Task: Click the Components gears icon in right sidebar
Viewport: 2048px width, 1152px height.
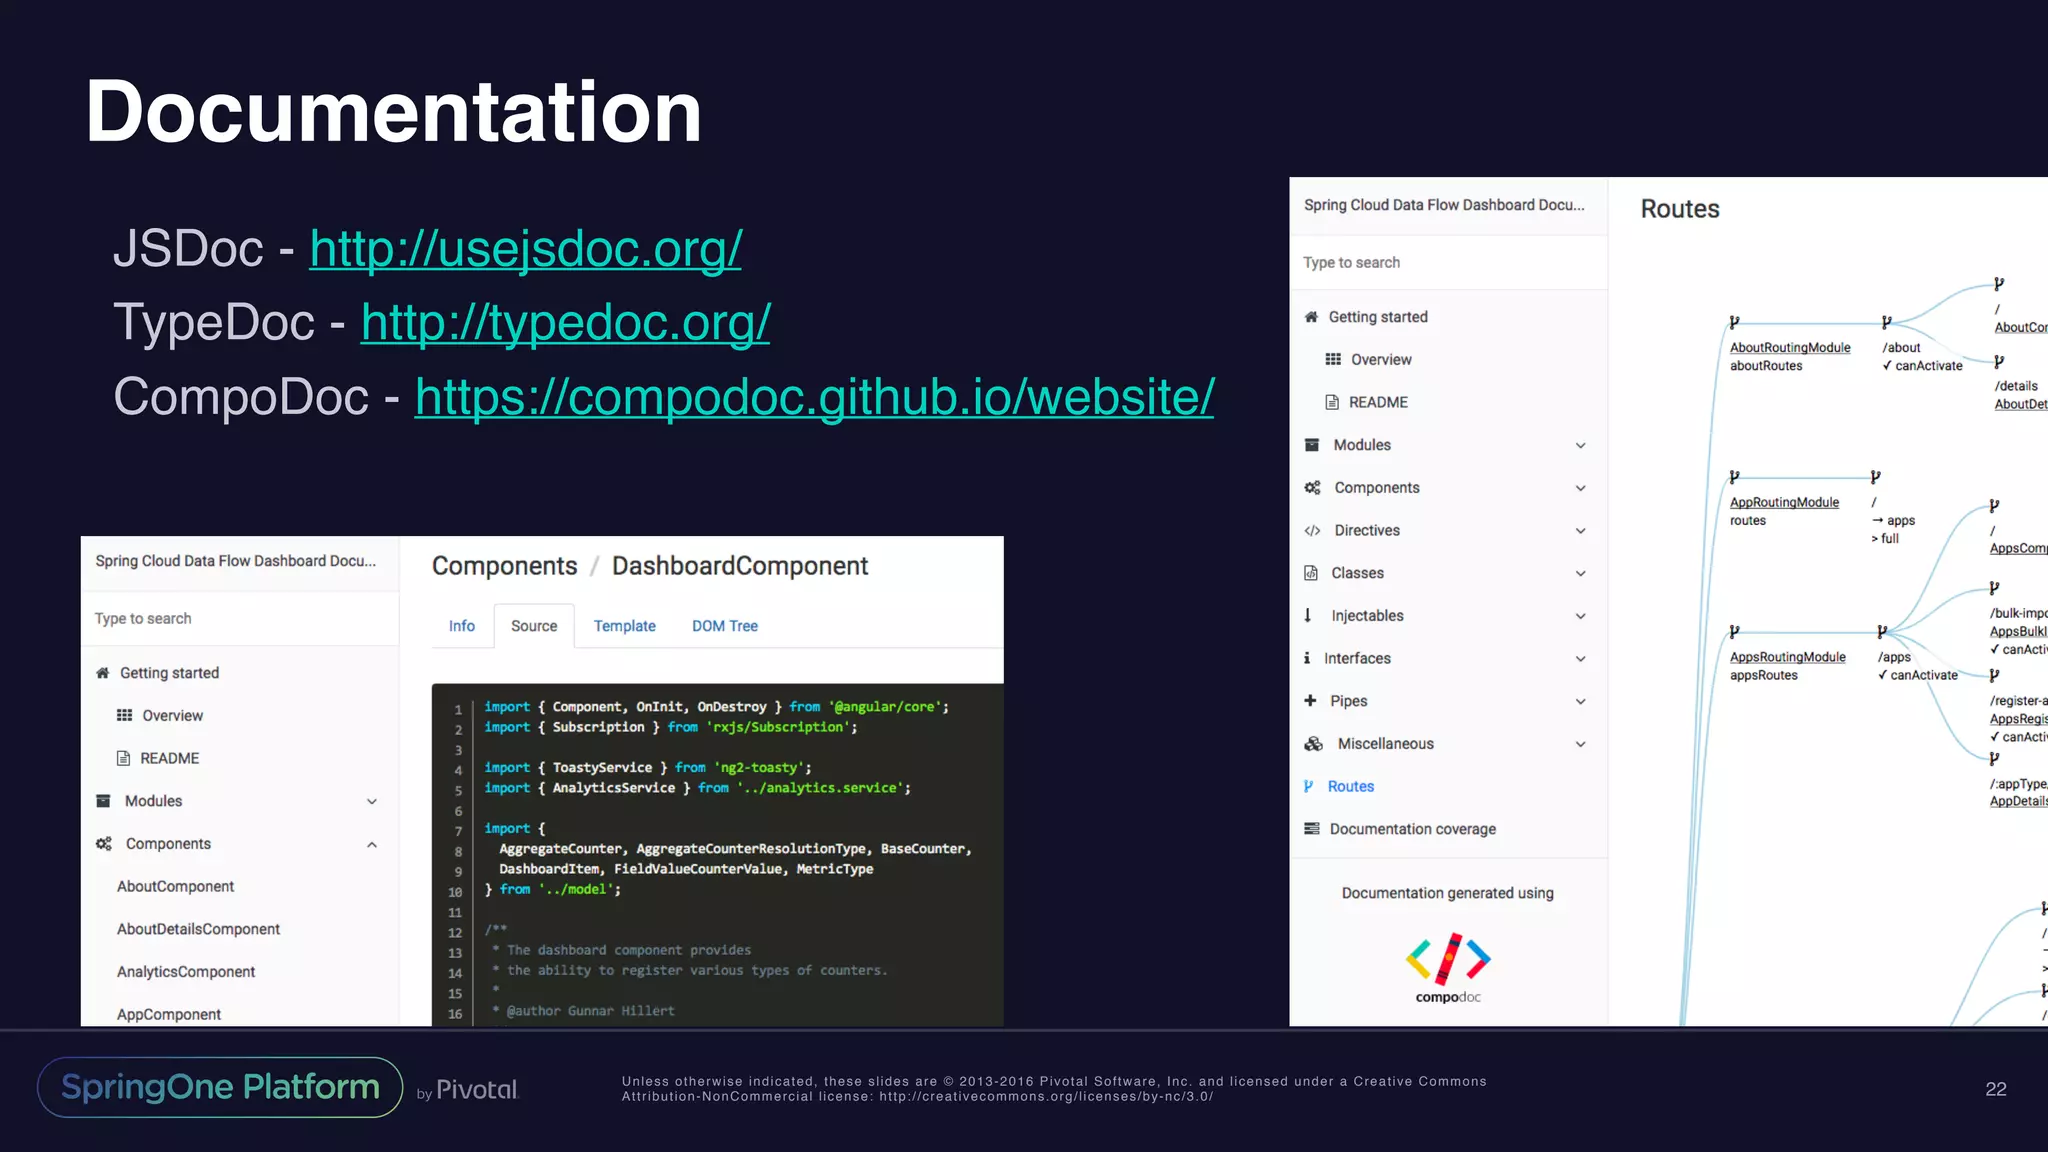Action: point(1312,488)
